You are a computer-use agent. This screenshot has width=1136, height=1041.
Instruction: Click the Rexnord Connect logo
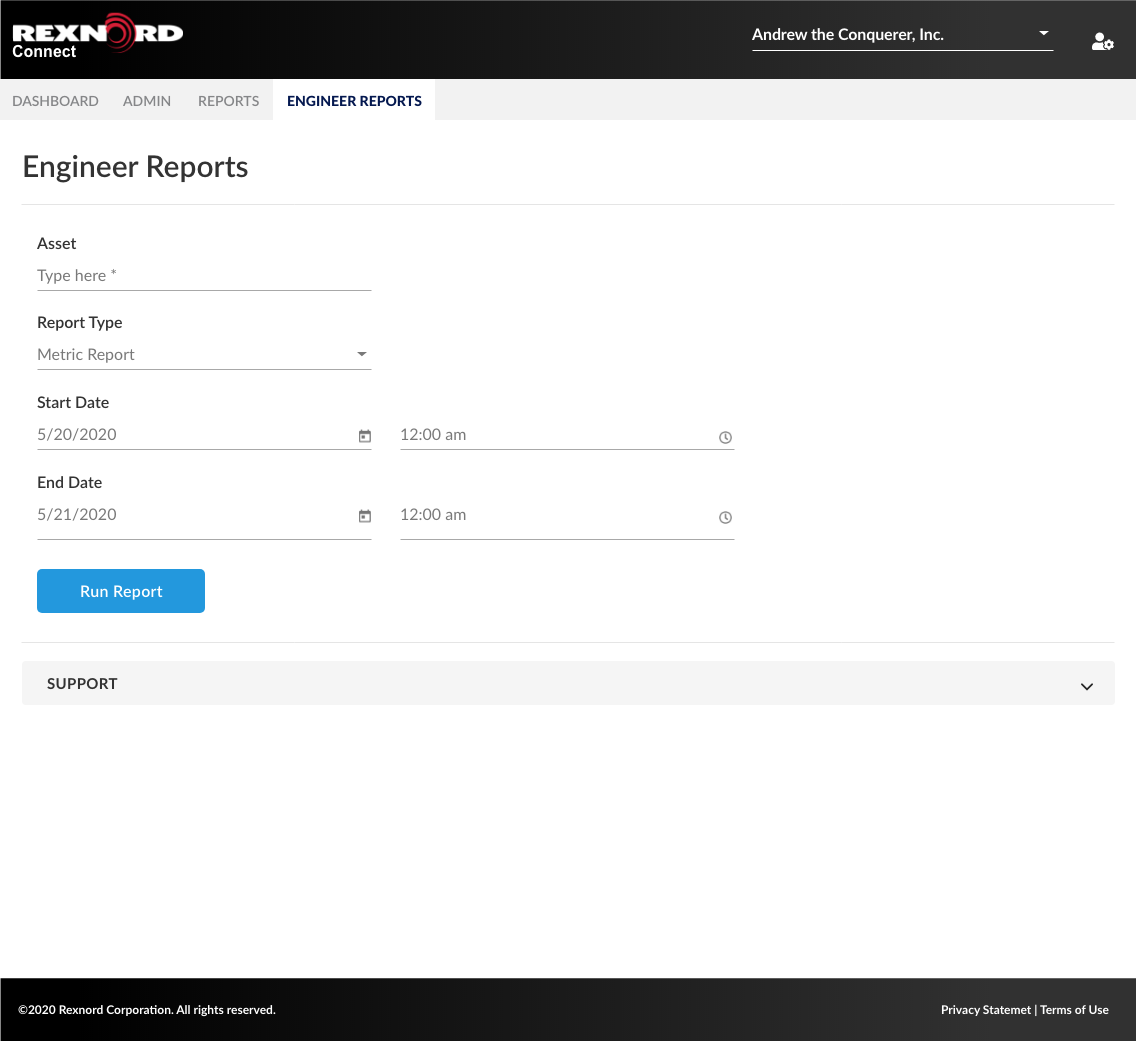97,35
